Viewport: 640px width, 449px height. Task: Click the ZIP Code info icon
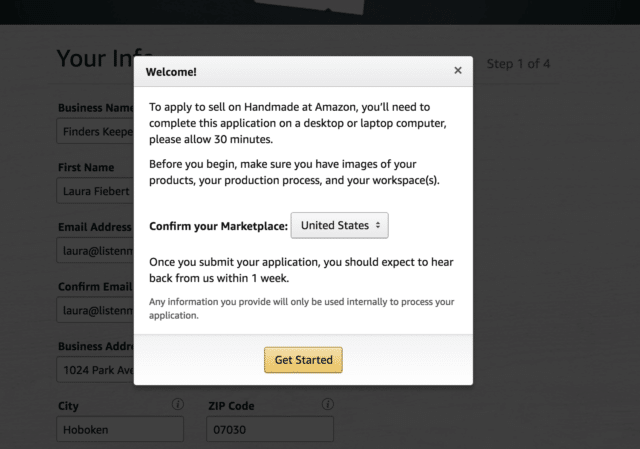pyautogui.click(x=328, y=404)
